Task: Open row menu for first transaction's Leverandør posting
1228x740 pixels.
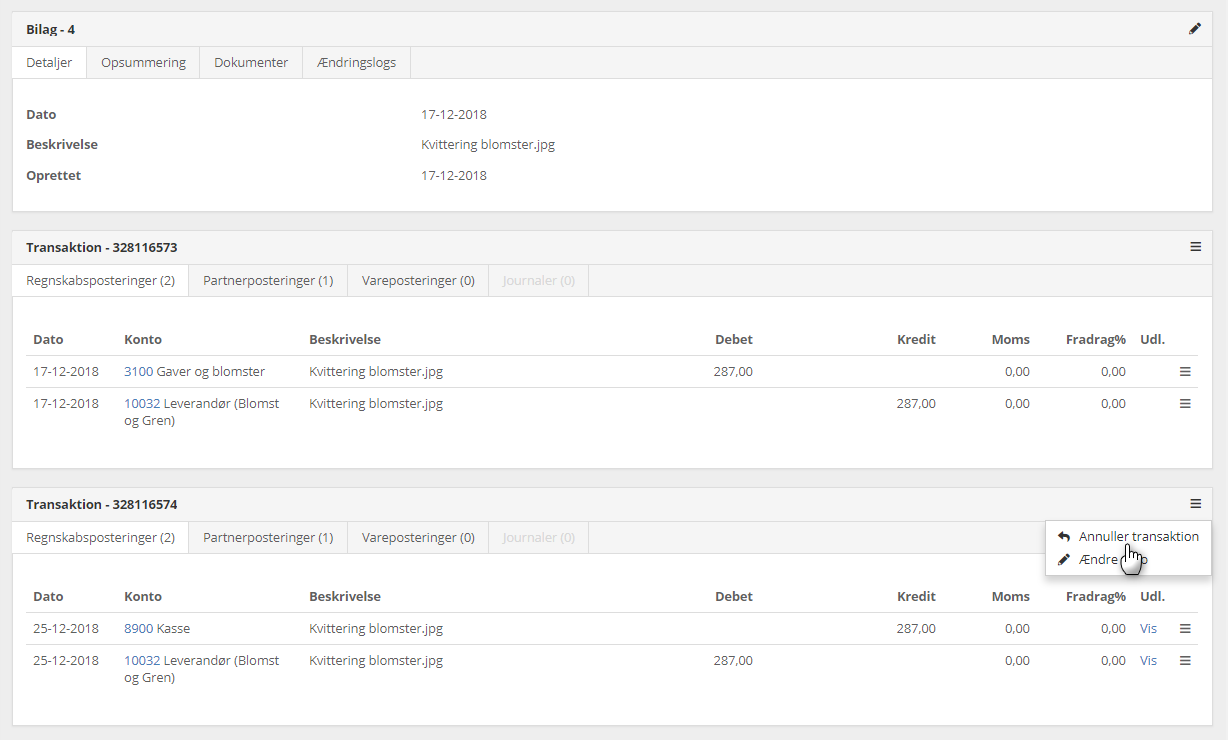Action: [x=1185, y=404]
